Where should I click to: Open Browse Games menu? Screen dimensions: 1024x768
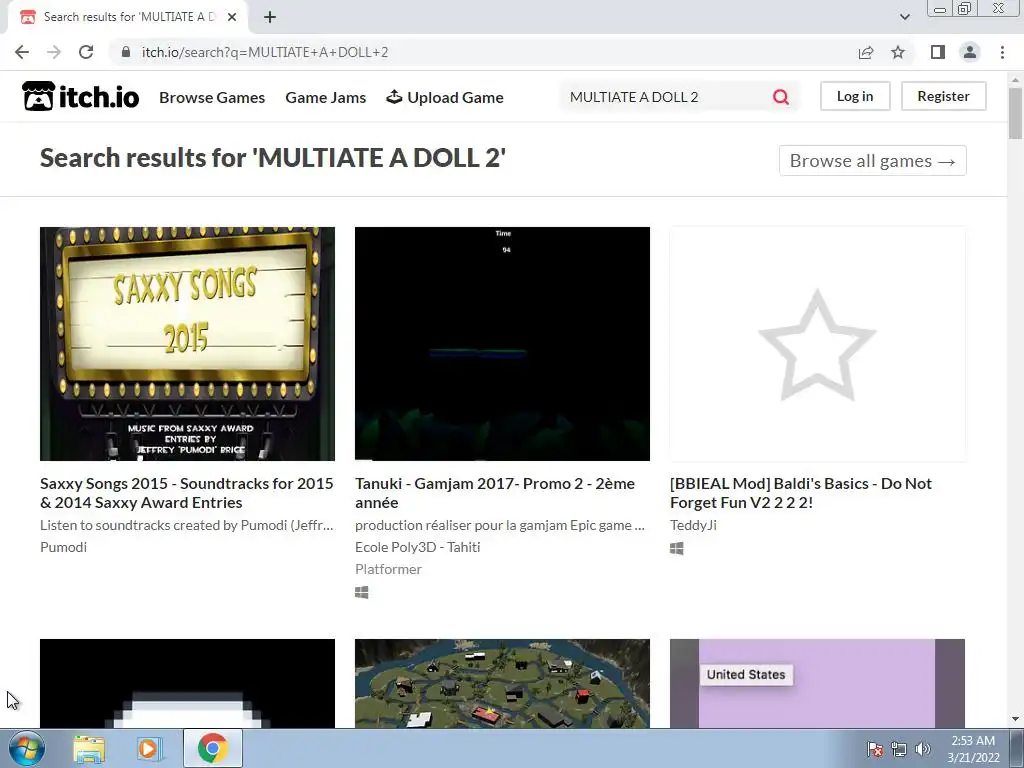click(x=212, y=97)
